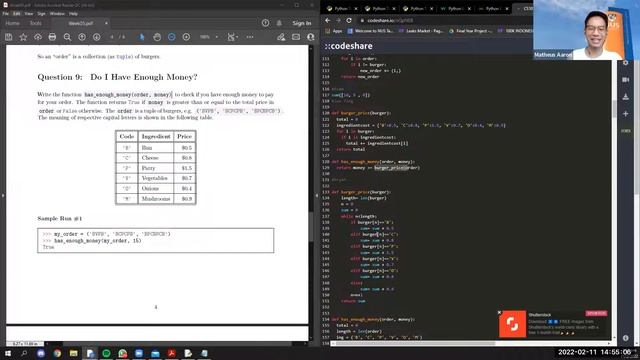Open the Help menu in Acrobat
The height and width of the screenshot is (360, 640).
point(73,13)
